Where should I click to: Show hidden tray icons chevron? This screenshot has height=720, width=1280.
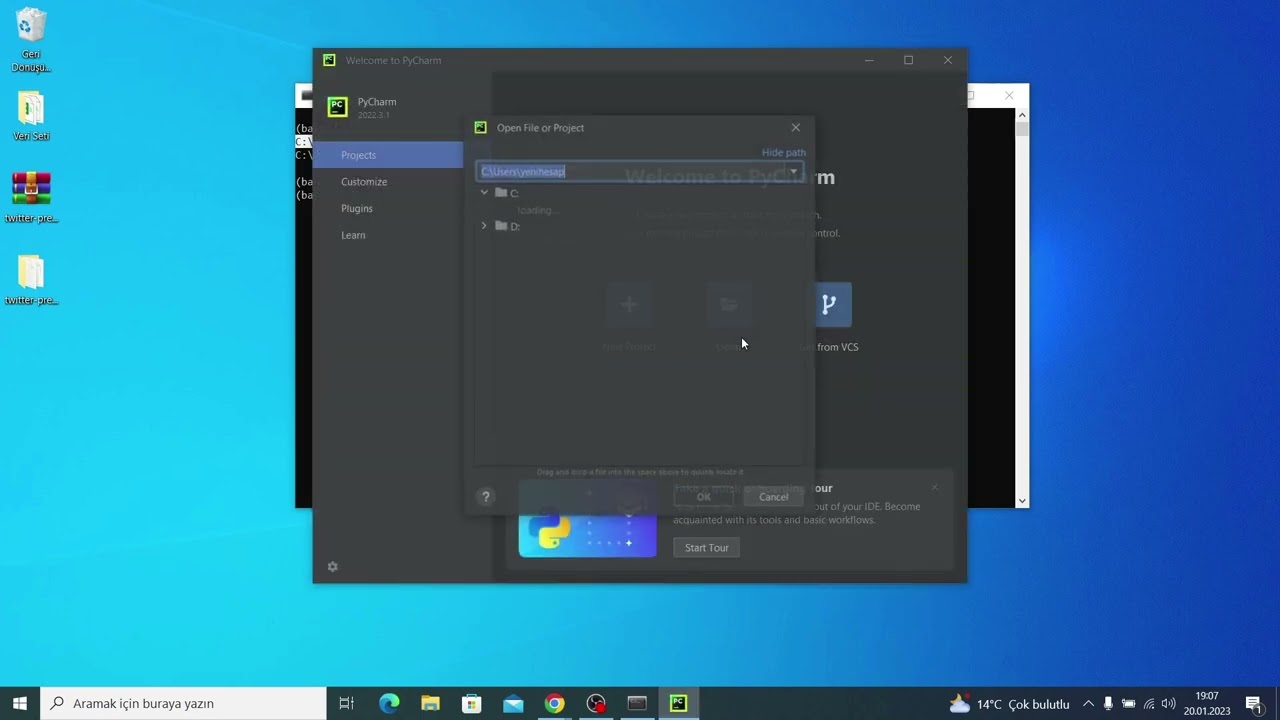click(1088, 703)
